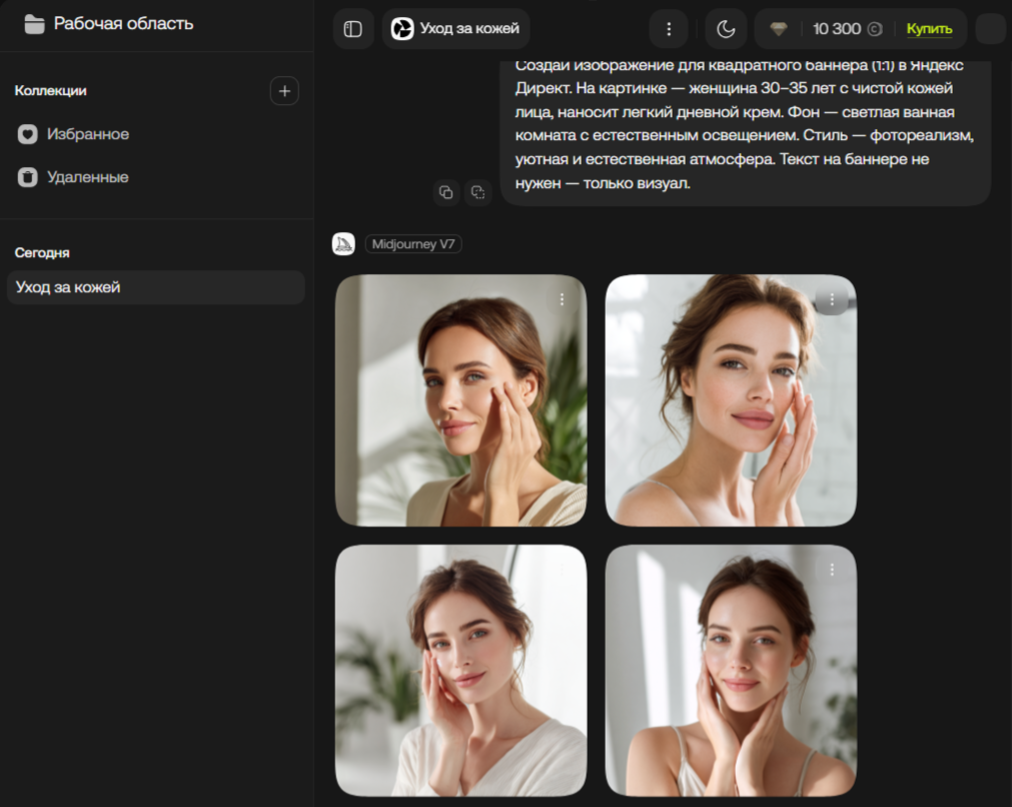
Task: Open options menu on bottom-right generated image
Action: (x=831, y=569)
